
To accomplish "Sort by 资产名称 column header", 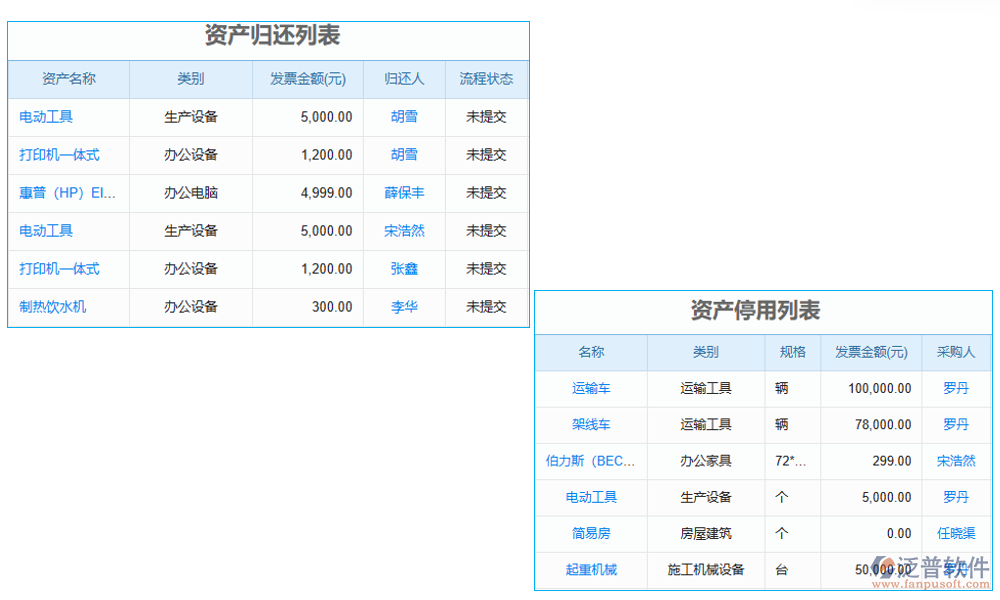I will tap(69, 79).
